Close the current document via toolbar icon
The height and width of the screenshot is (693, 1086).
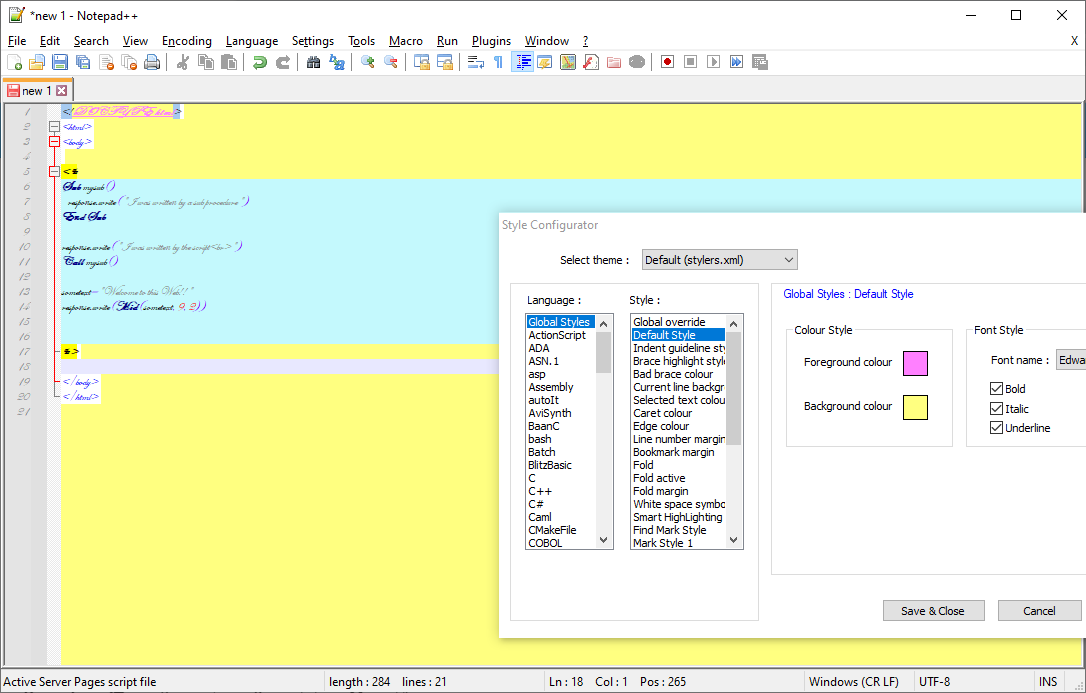[x=106, y=62]
